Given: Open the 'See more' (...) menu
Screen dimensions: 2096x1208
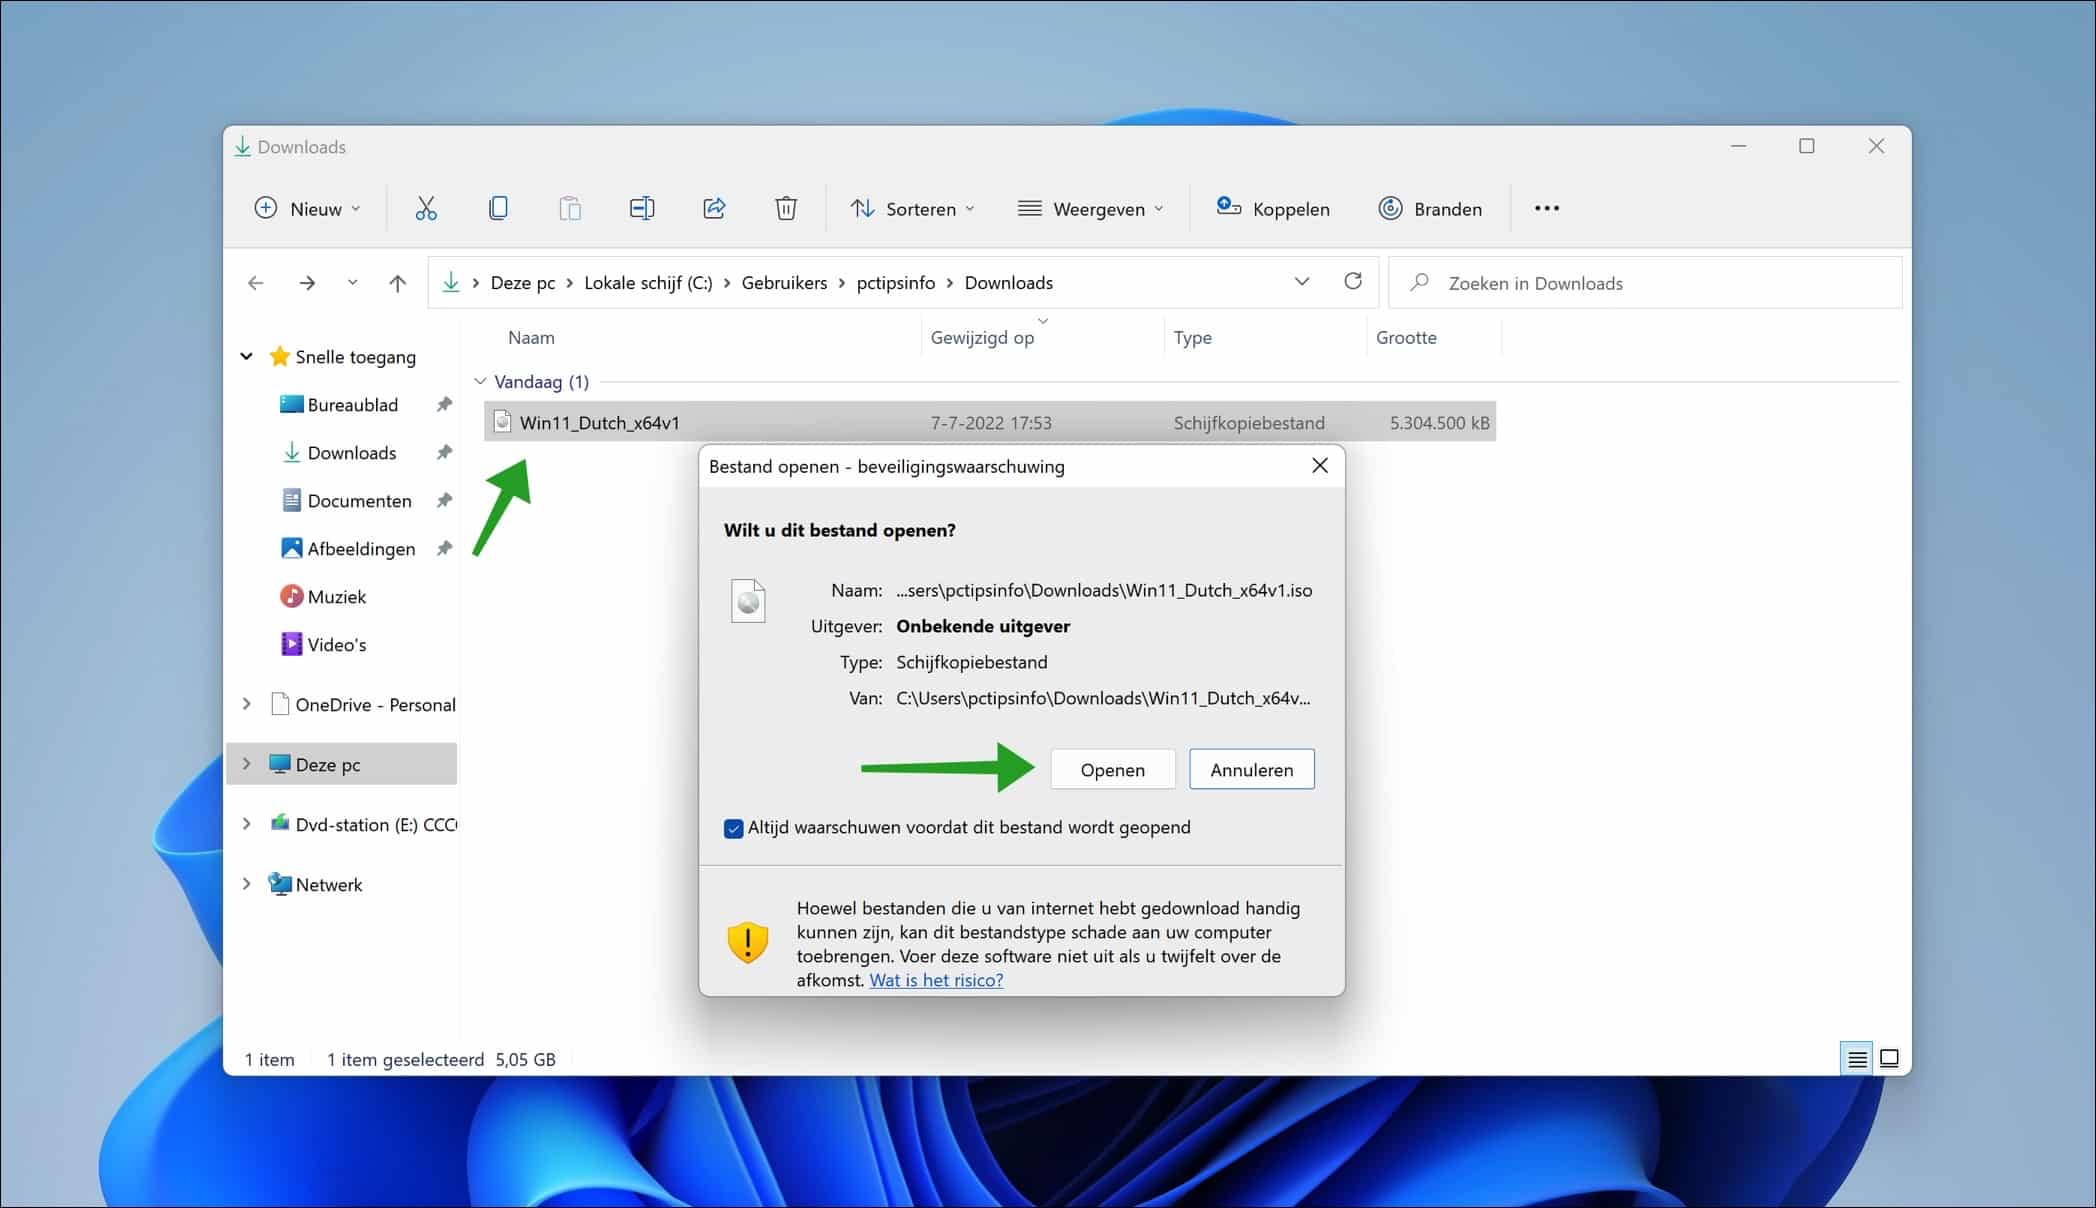Looking at the screenshot, I should [x=1546, y=208].
